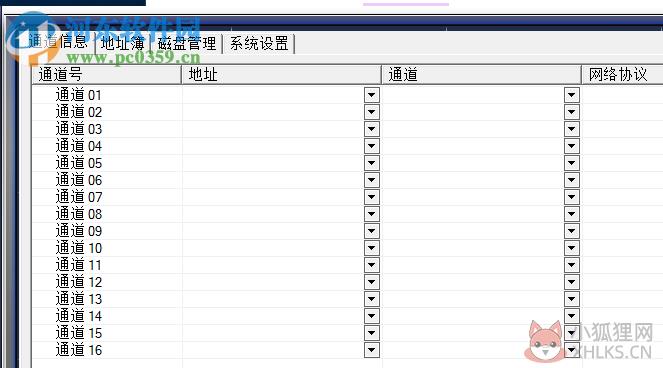Select the 通道 02 row label
Screen dimensions: 663x368
pyautogui.click(x=79, y=112)
